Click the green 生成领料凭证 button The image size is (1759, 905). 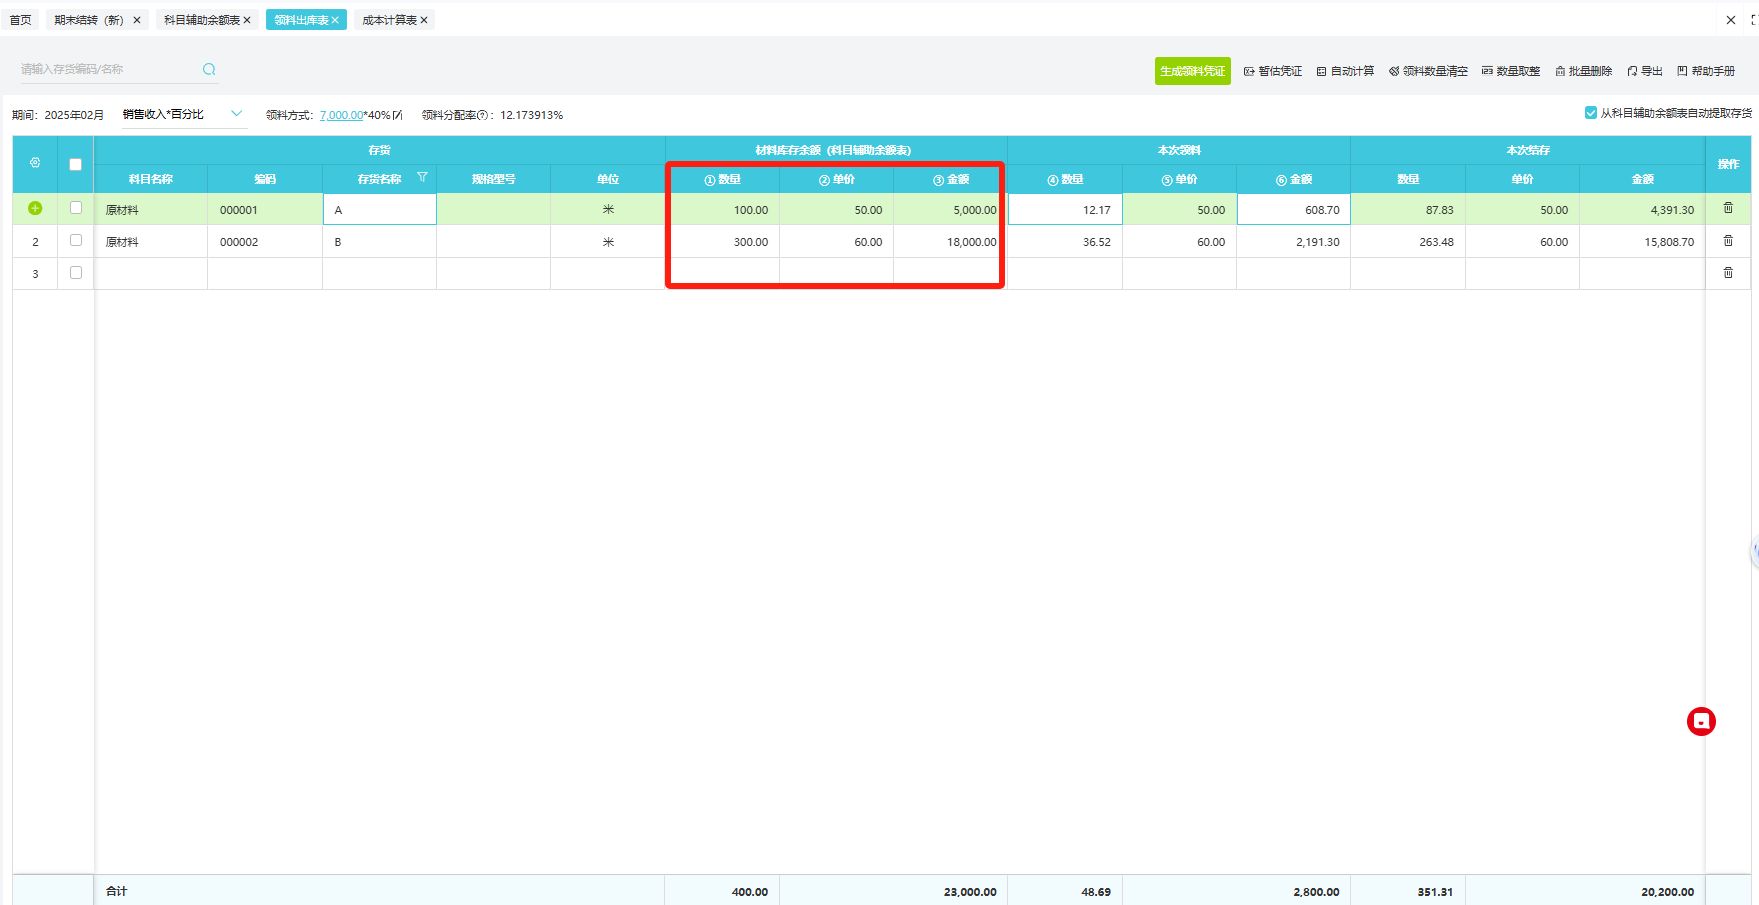click(1192, 71)
